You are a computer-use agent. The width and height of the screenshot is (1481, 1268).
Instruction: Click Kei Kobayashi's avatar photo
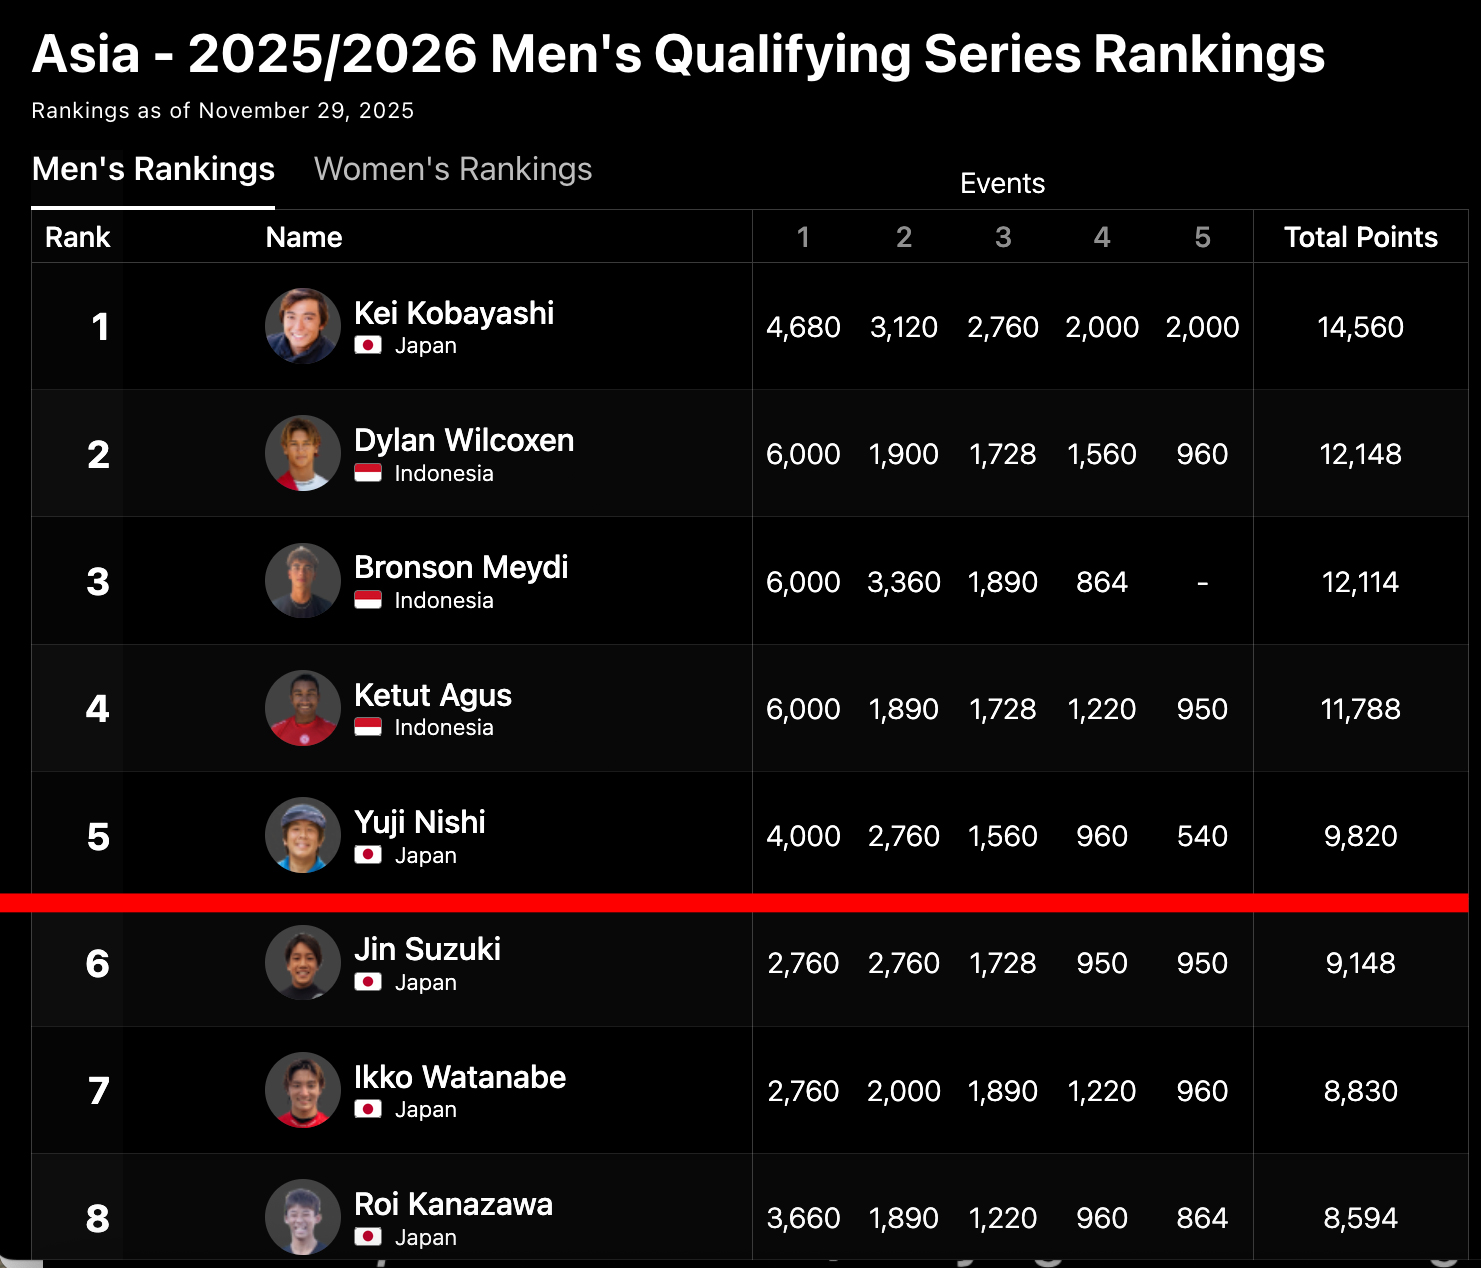[x=302, y=326]
